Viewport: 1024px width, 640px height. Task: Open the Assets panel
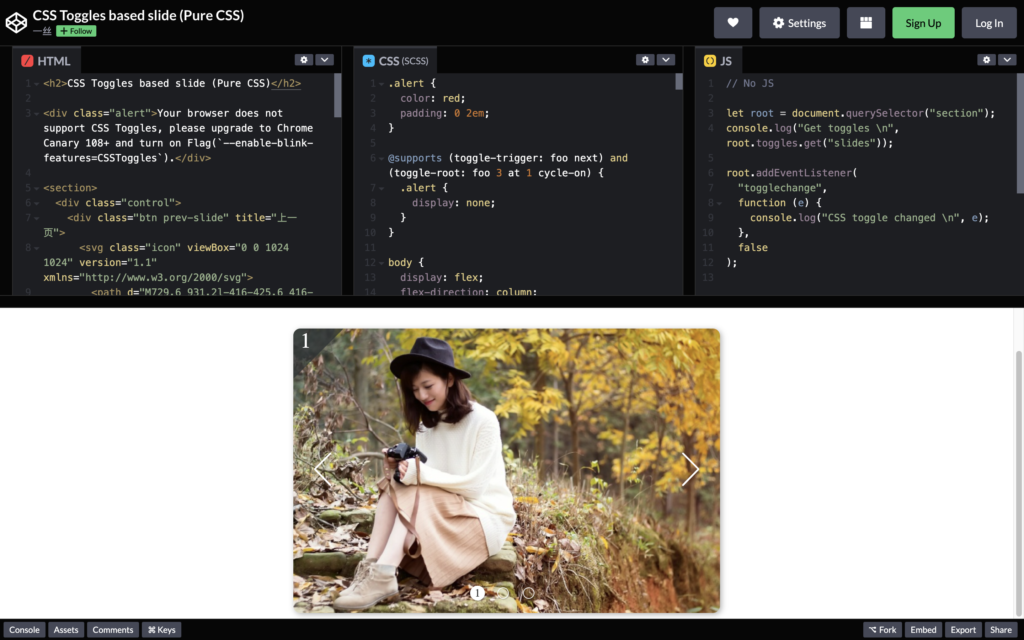(x=66, y=630)
